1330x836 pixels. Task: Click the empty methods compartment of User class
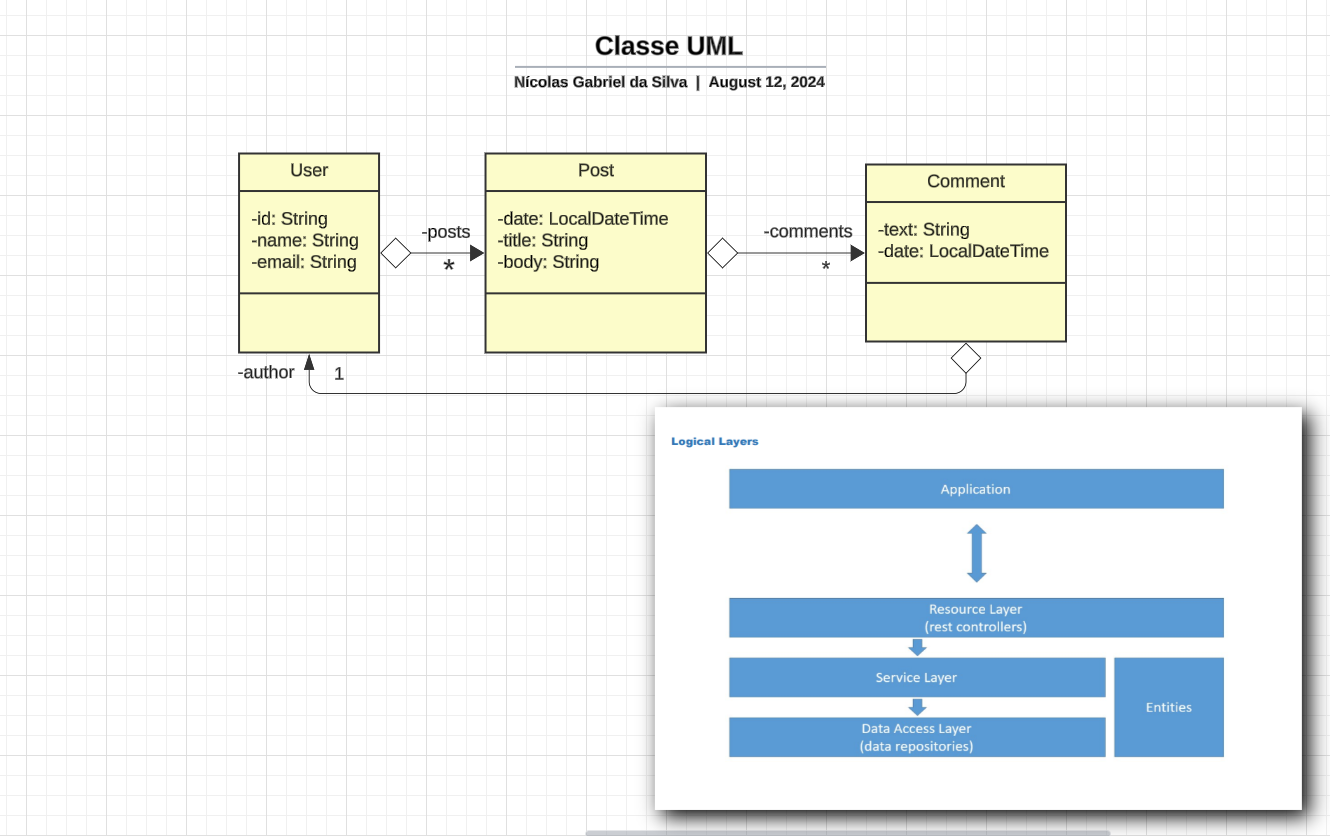click(x=309, y=323)
